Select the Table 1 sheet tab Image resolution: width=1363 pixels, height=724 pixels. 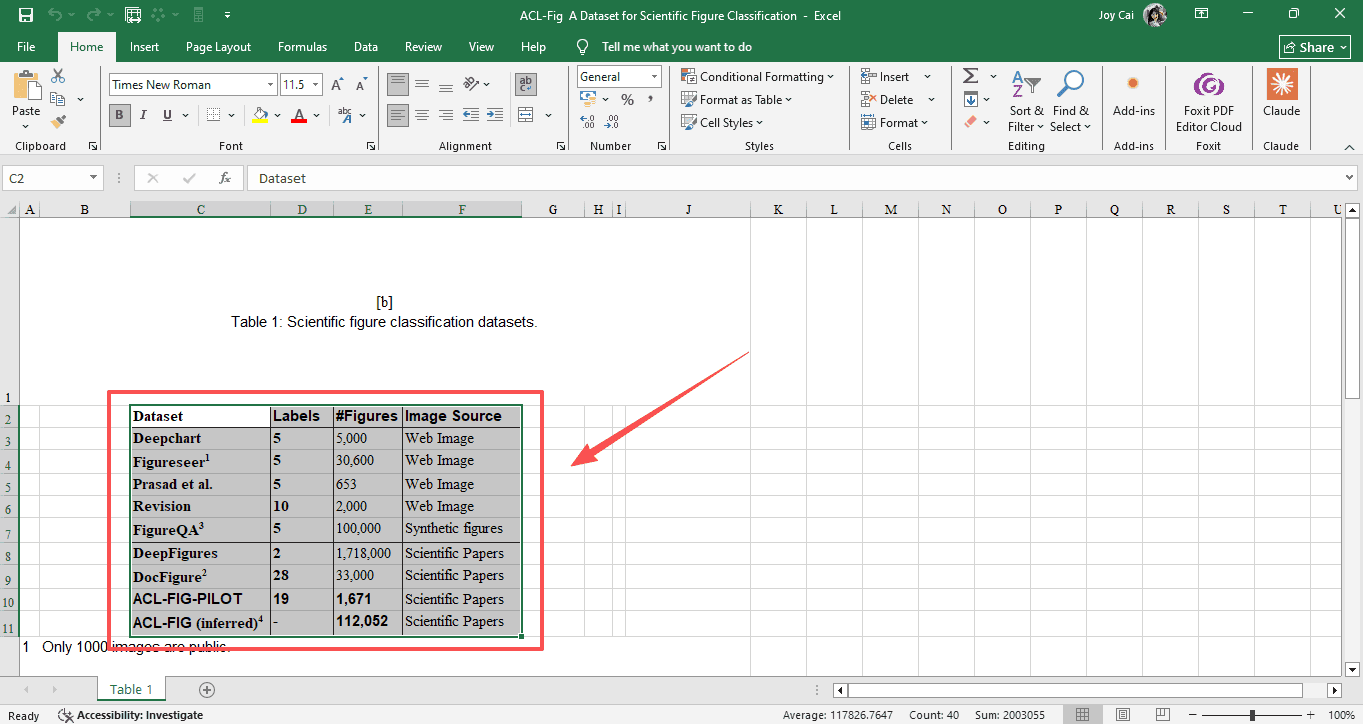pyautogui.click(x=132, y=689)
